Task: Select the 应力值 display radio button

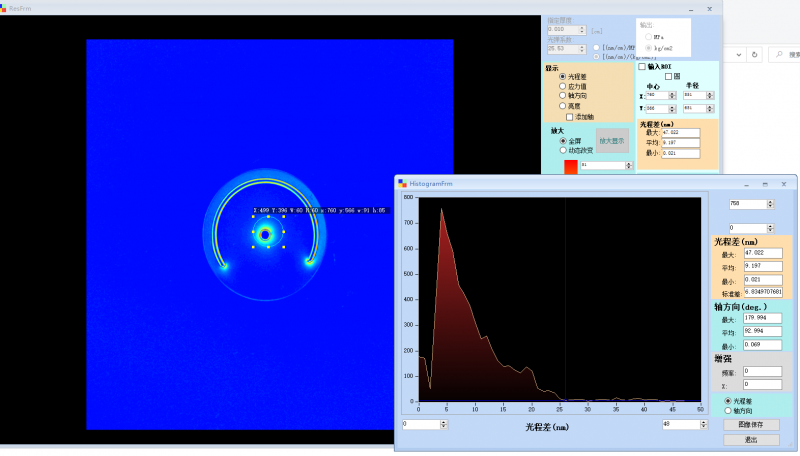Action: tap(562, 86)
